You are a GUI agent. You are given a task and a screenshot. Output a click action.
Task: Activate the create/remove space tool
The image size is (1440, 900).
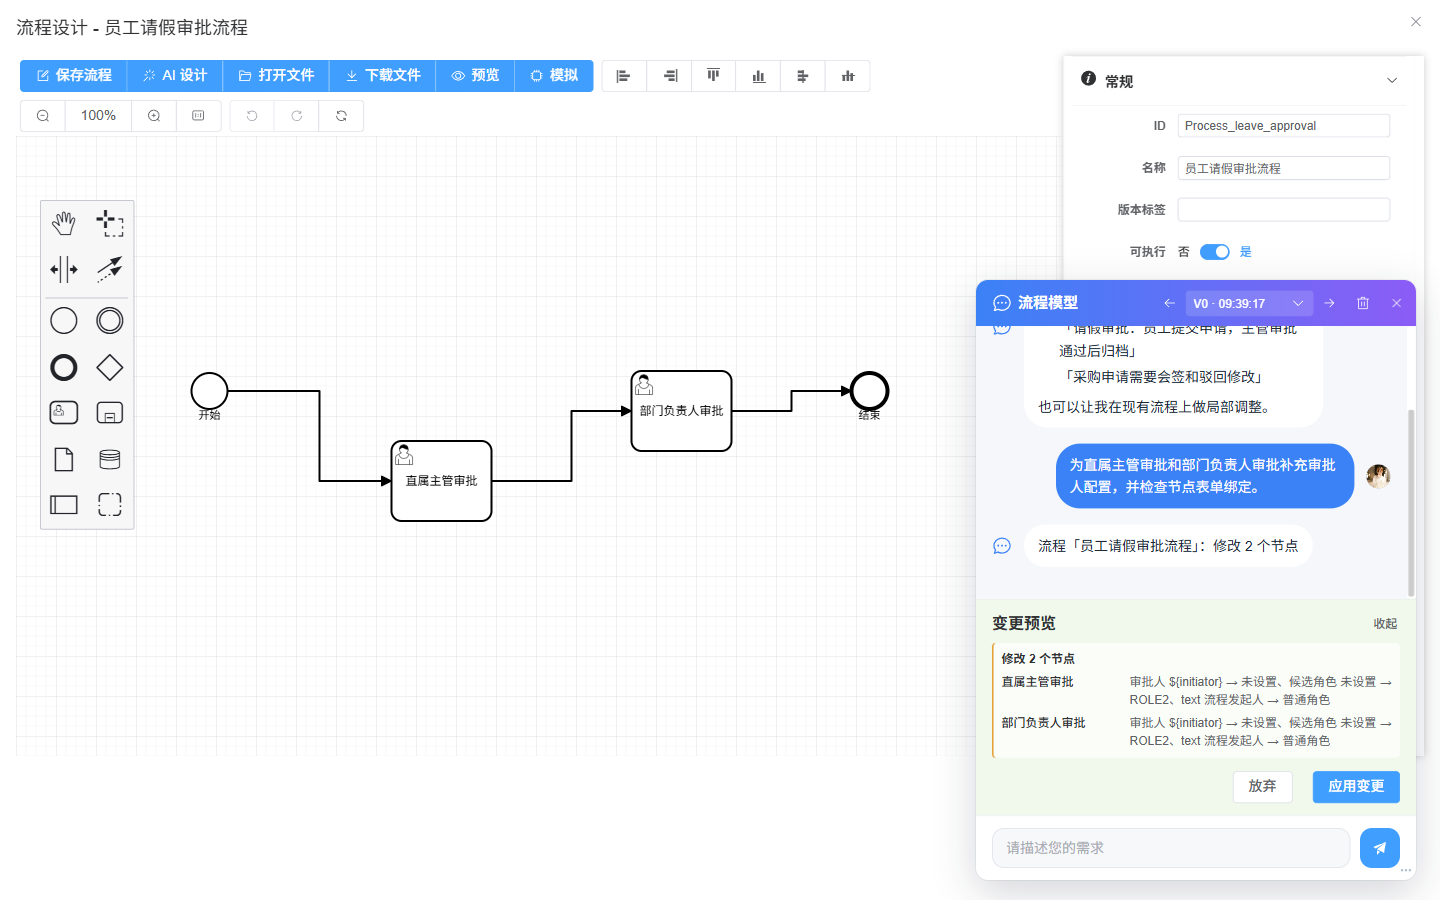pos(64,269)
